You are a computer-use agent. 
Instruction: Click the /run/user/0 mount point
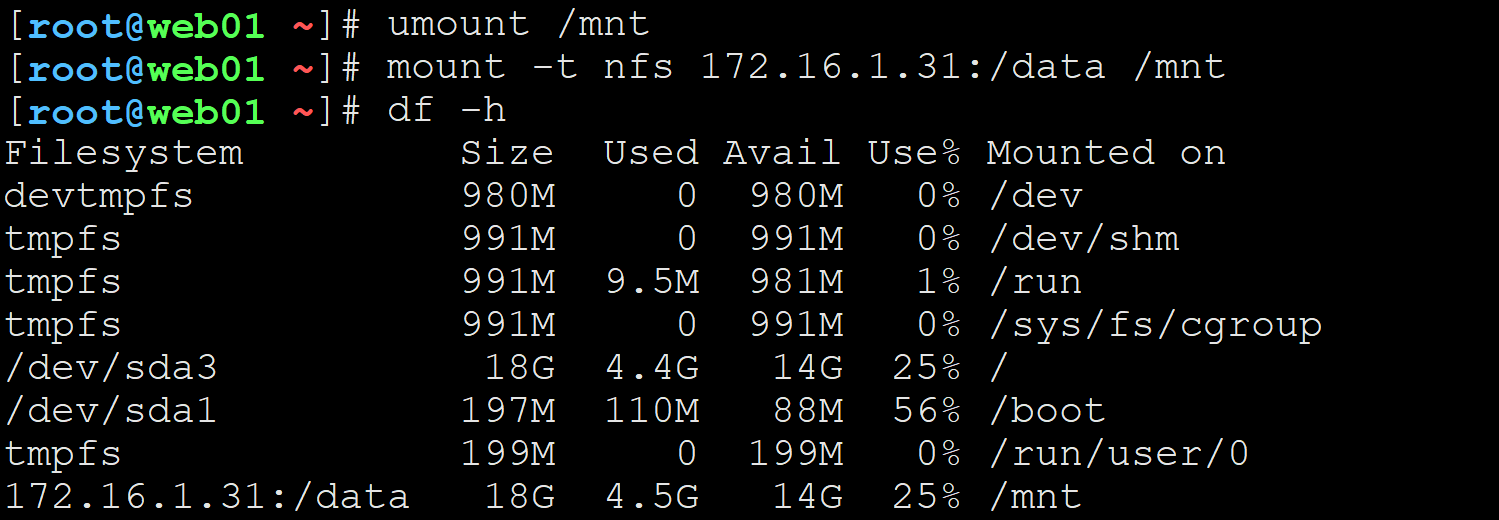coord(1118,454)
